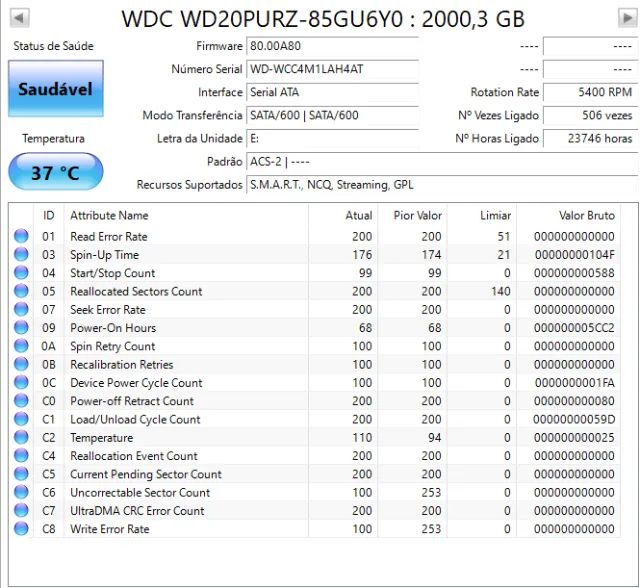Image resolution: width=640 pixels, height=588 pixels.
Task: Select the Spin-Up Time row name
Action: 104,255
